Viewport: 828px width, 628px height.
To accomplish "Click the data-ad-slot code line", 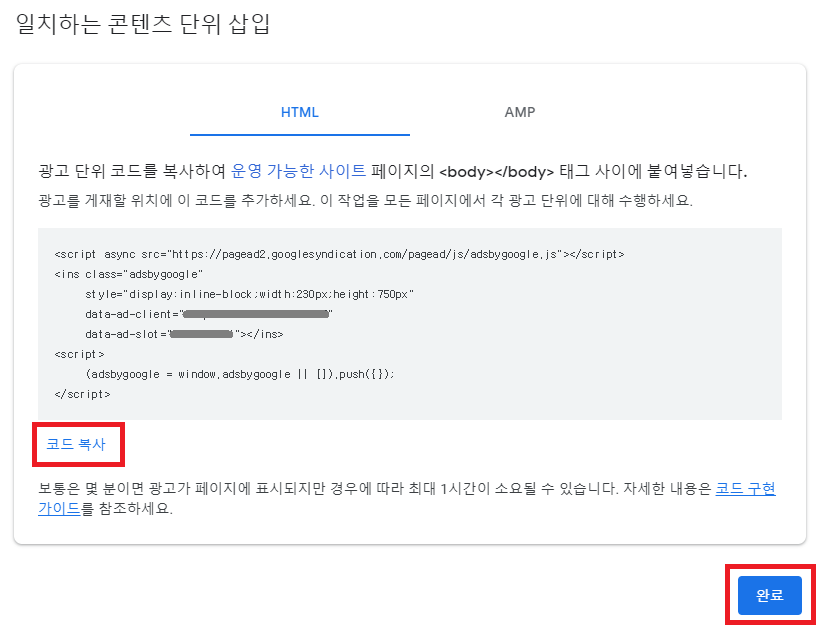I will (184, 334).
